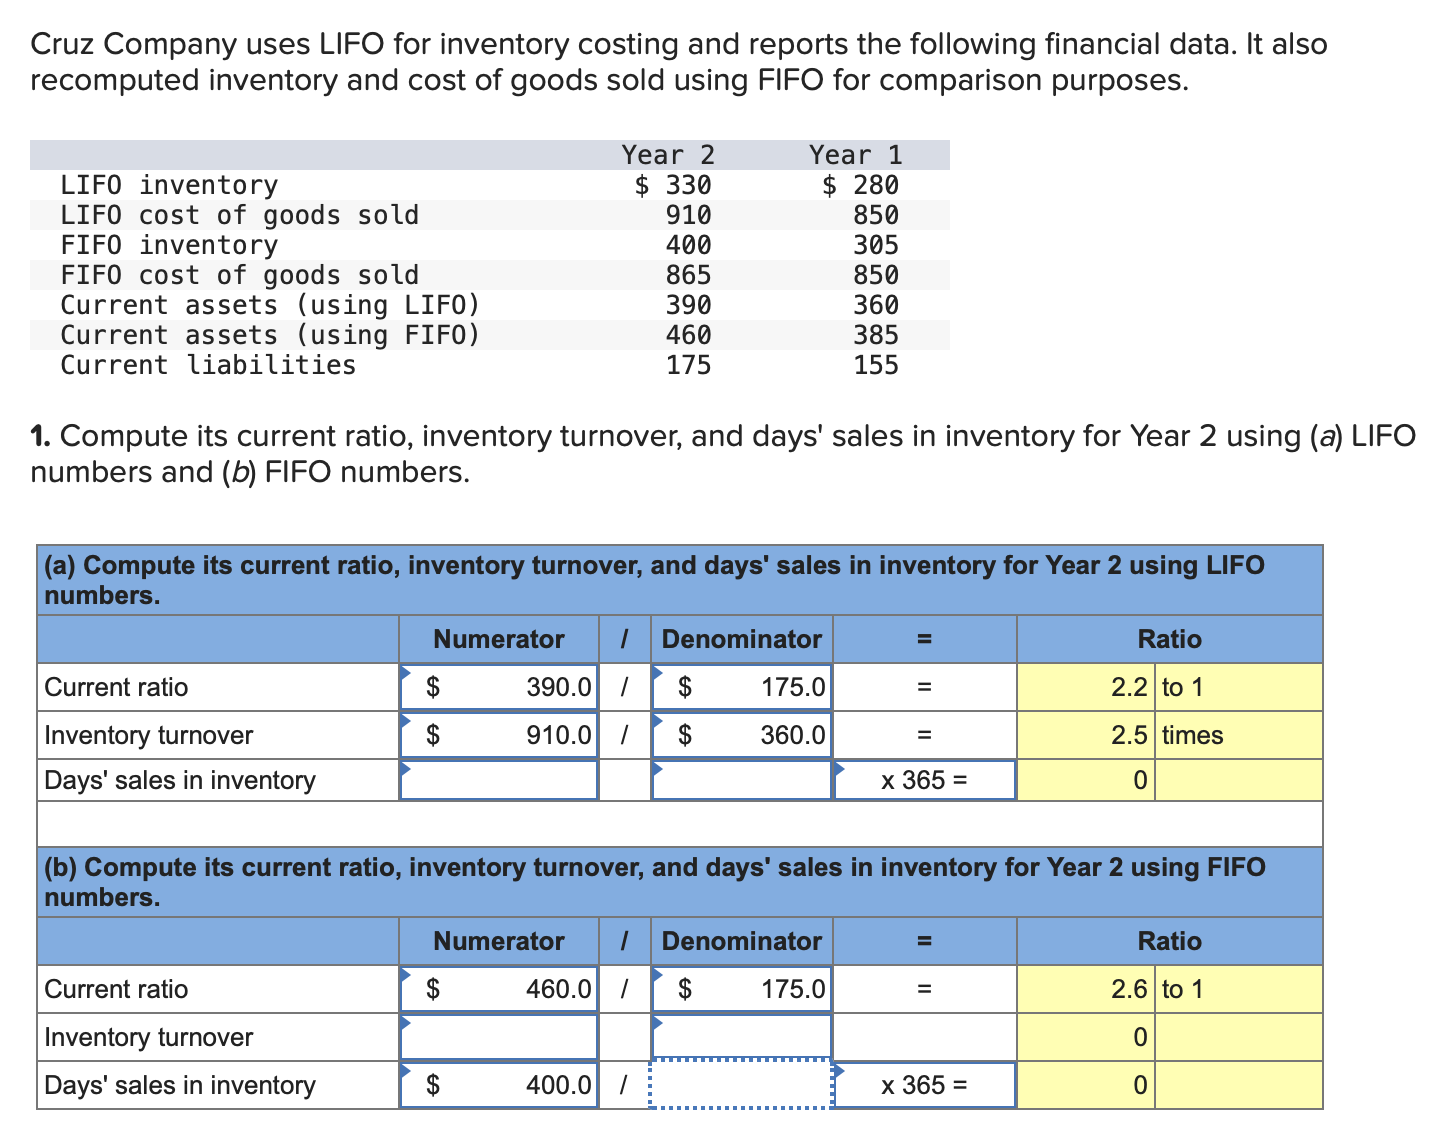
Task: Select the LIFO inventory turnover denominator showing 360.0
Action: point(741,735)
